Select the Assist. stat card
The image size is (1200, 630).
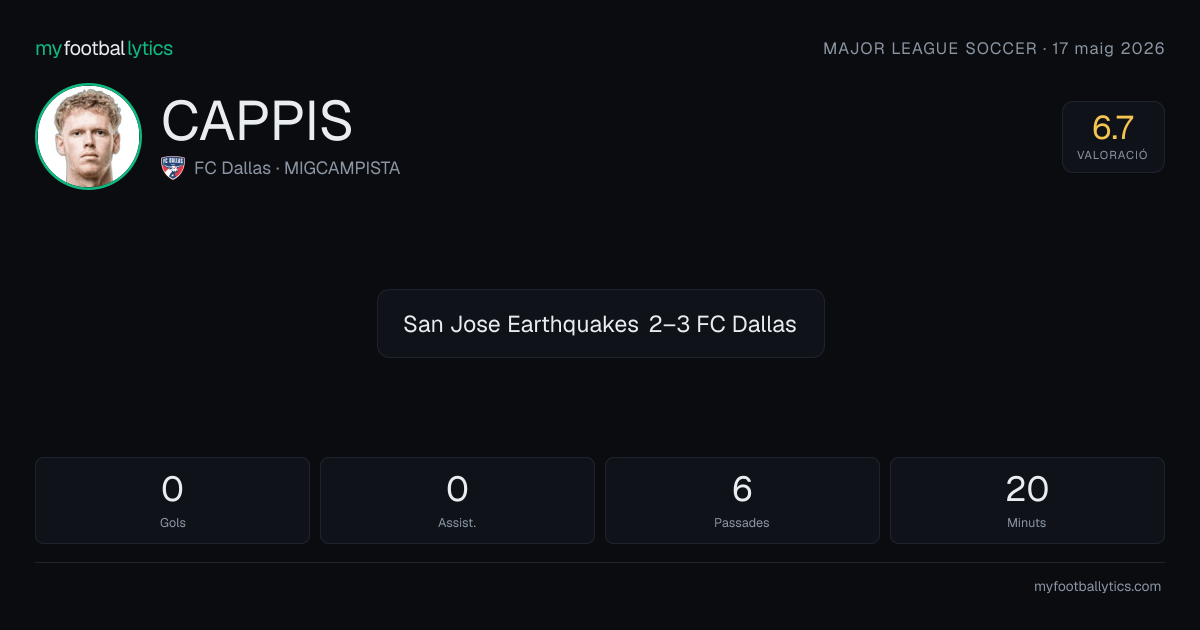[457, 500]
